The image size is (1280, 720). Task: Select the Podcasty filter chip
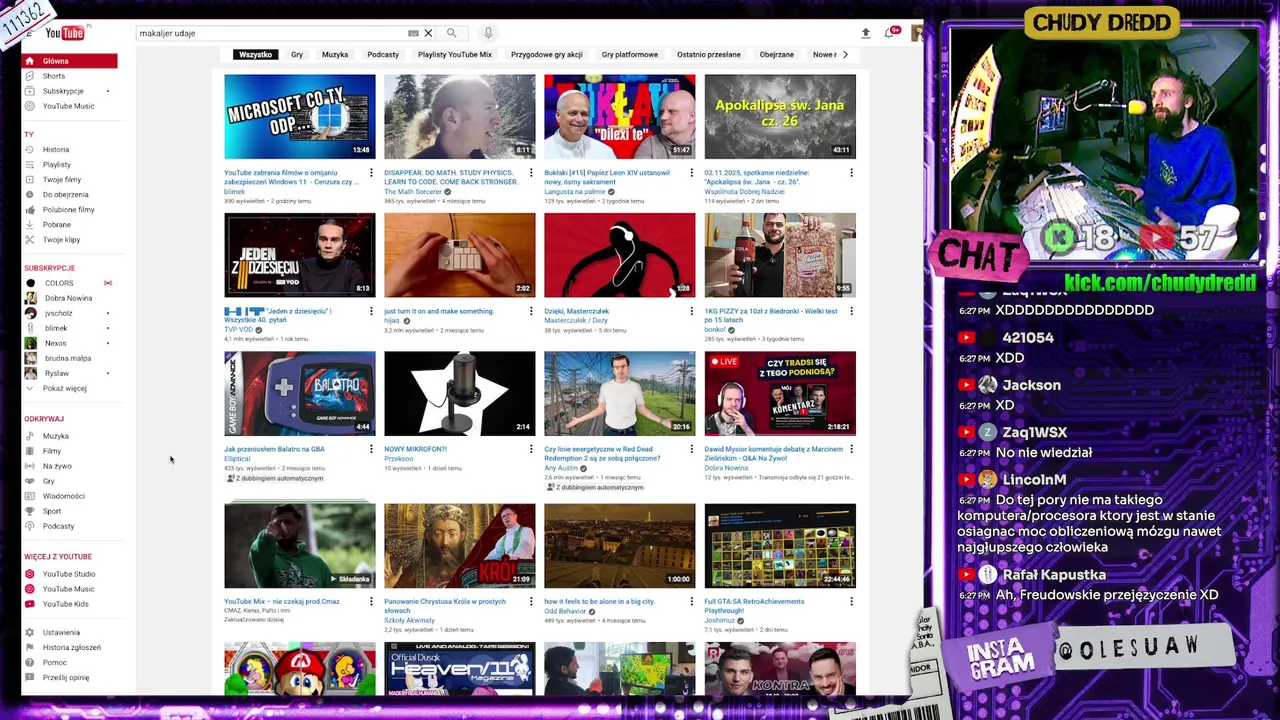tap(383, 54)
